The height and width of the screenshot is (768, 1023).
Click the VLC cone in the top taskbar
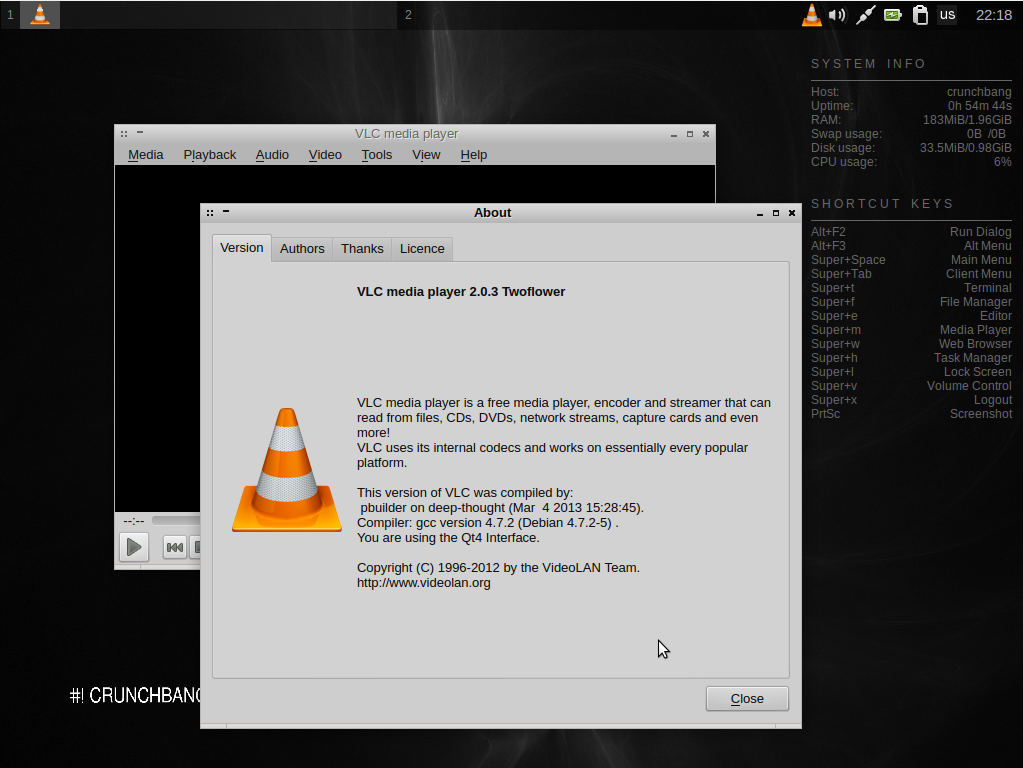tap(40, 14)
